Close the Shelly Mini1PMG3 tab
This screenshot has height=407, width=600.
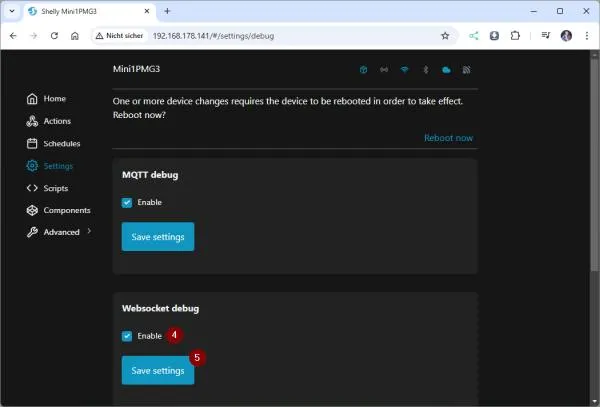pyautogui.click(x=147, y=11)
